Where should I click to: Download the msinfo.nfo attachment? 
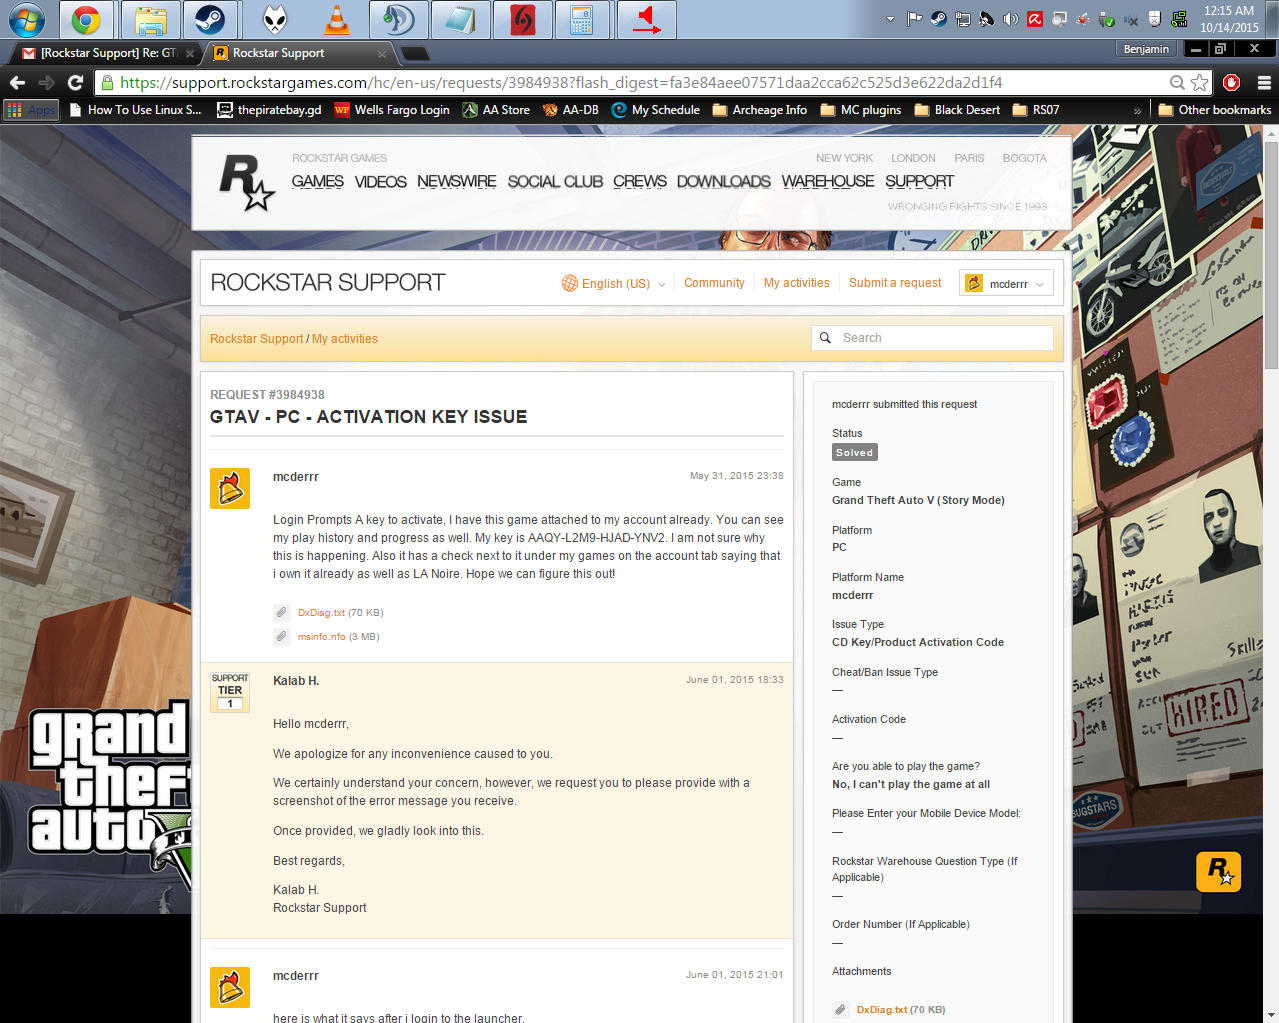pyautogui.click(x=321, y=637)
